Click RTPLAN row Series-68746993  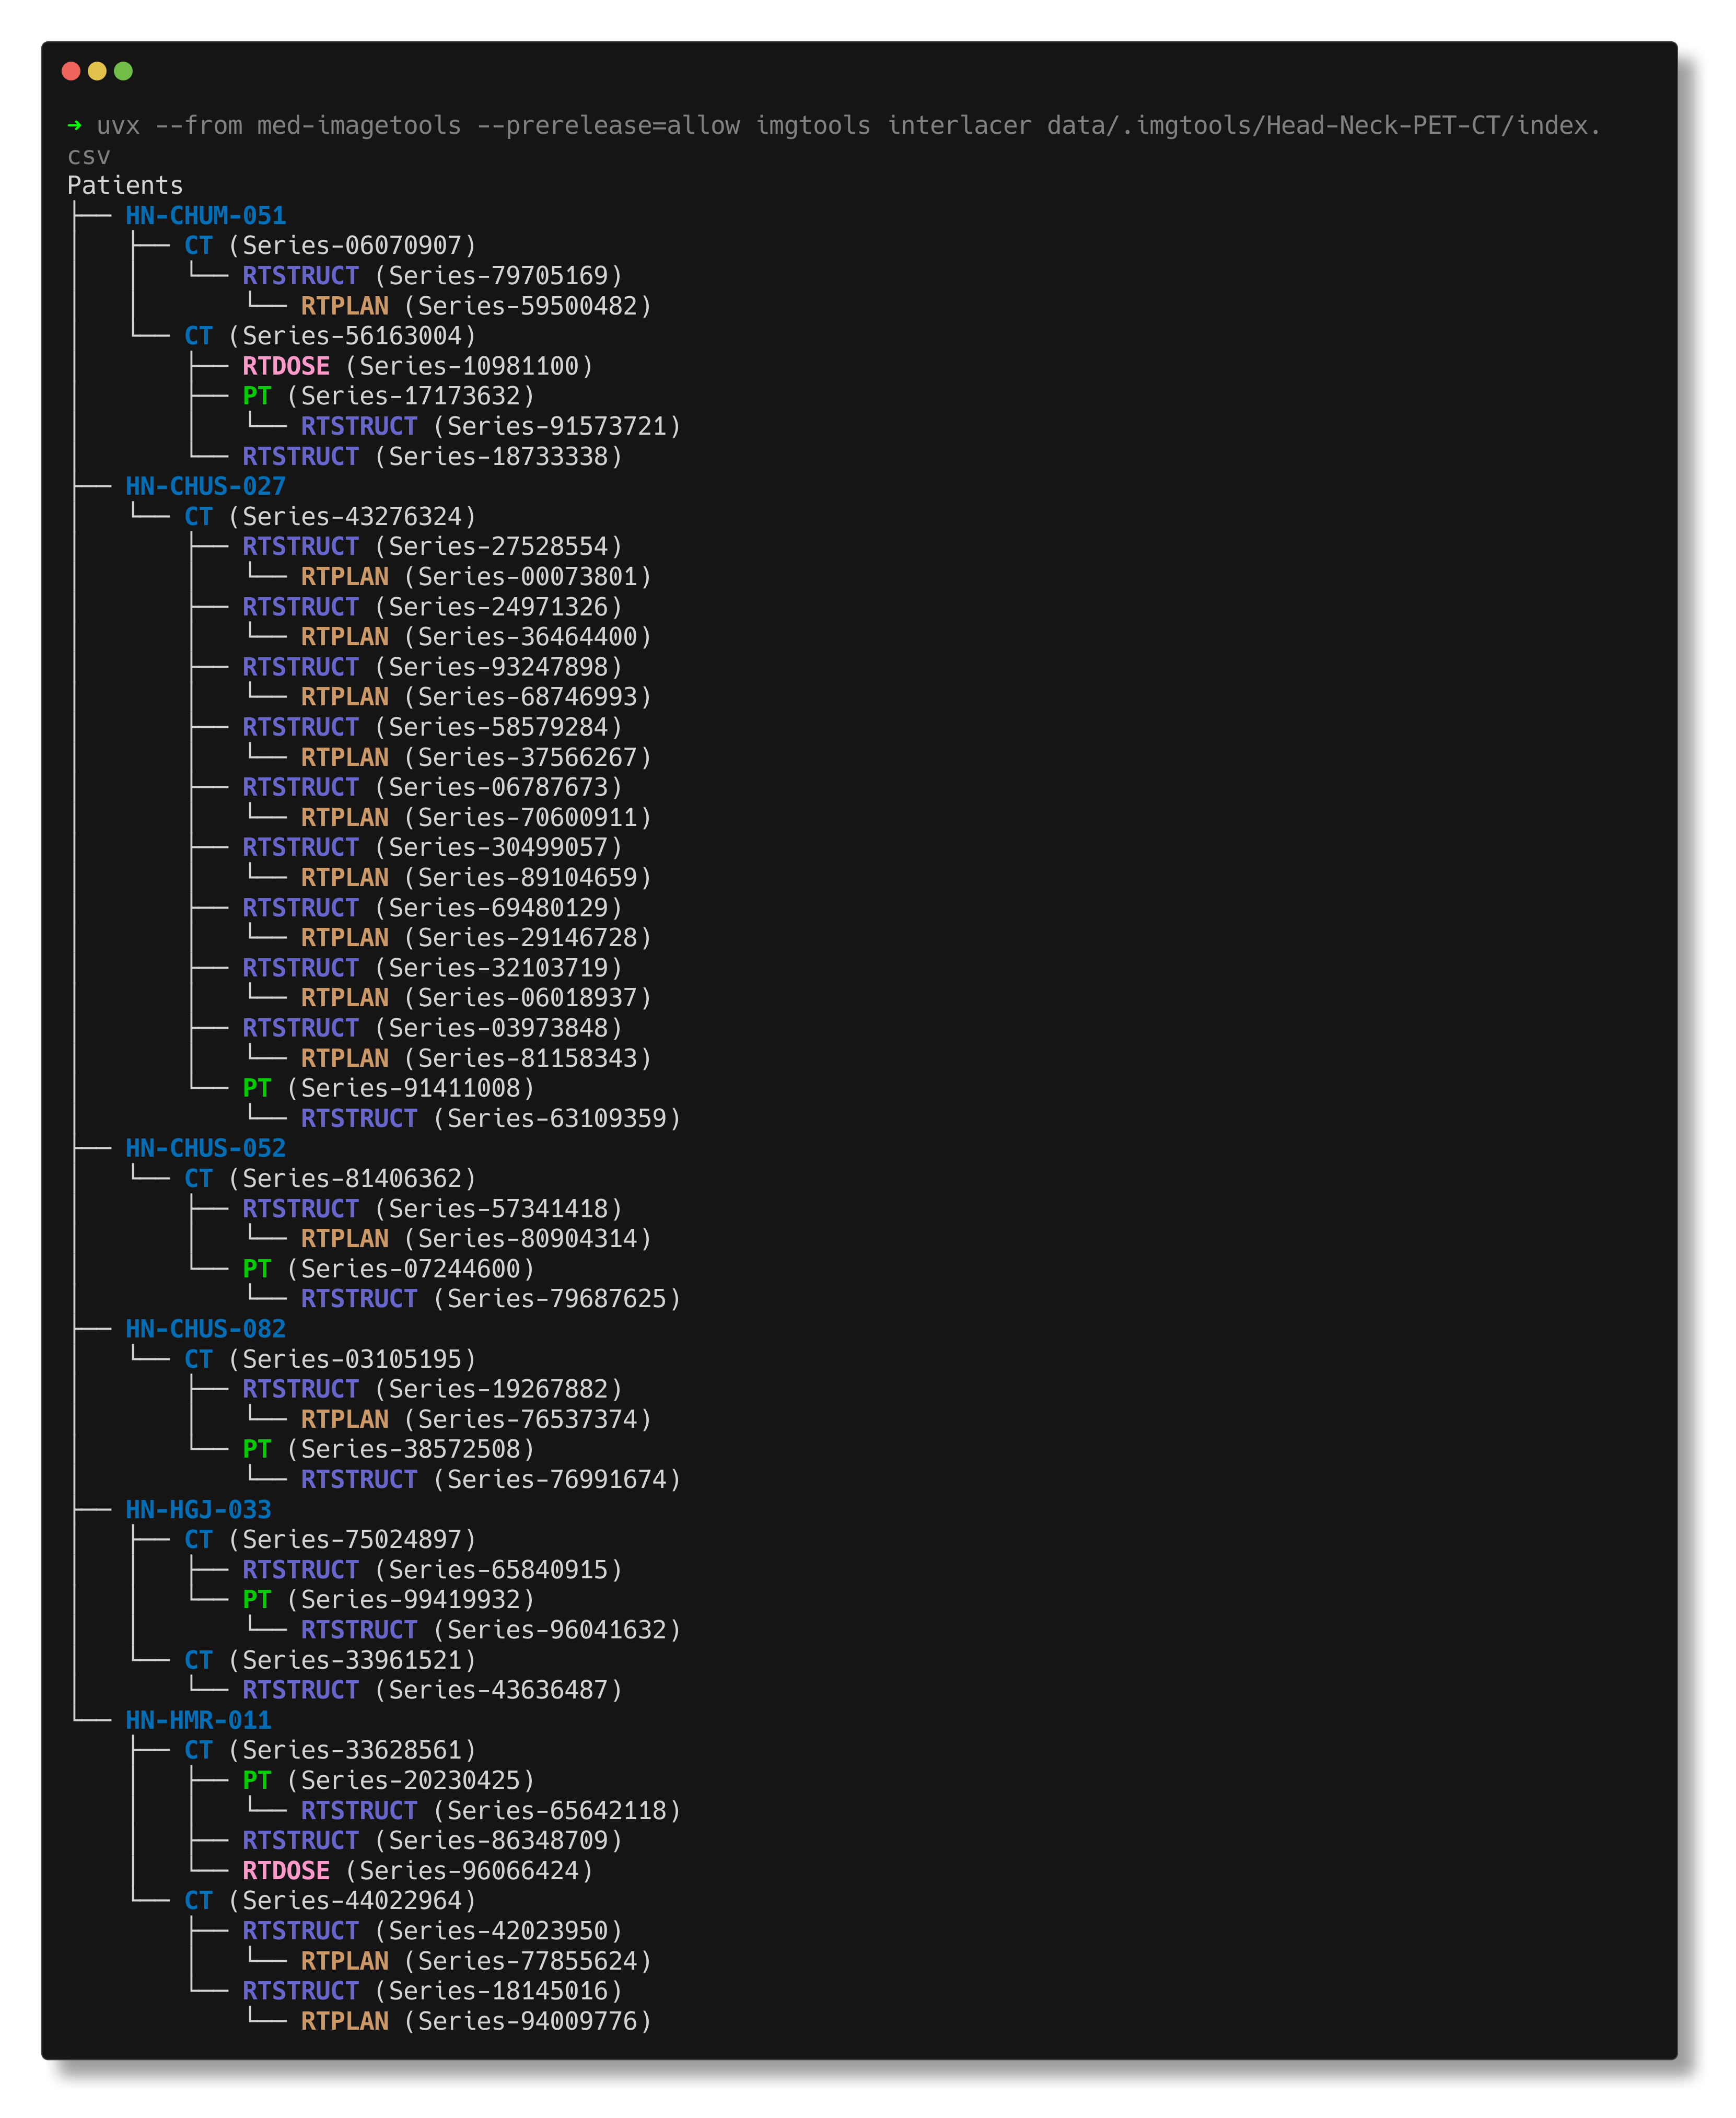coord(477,697)
